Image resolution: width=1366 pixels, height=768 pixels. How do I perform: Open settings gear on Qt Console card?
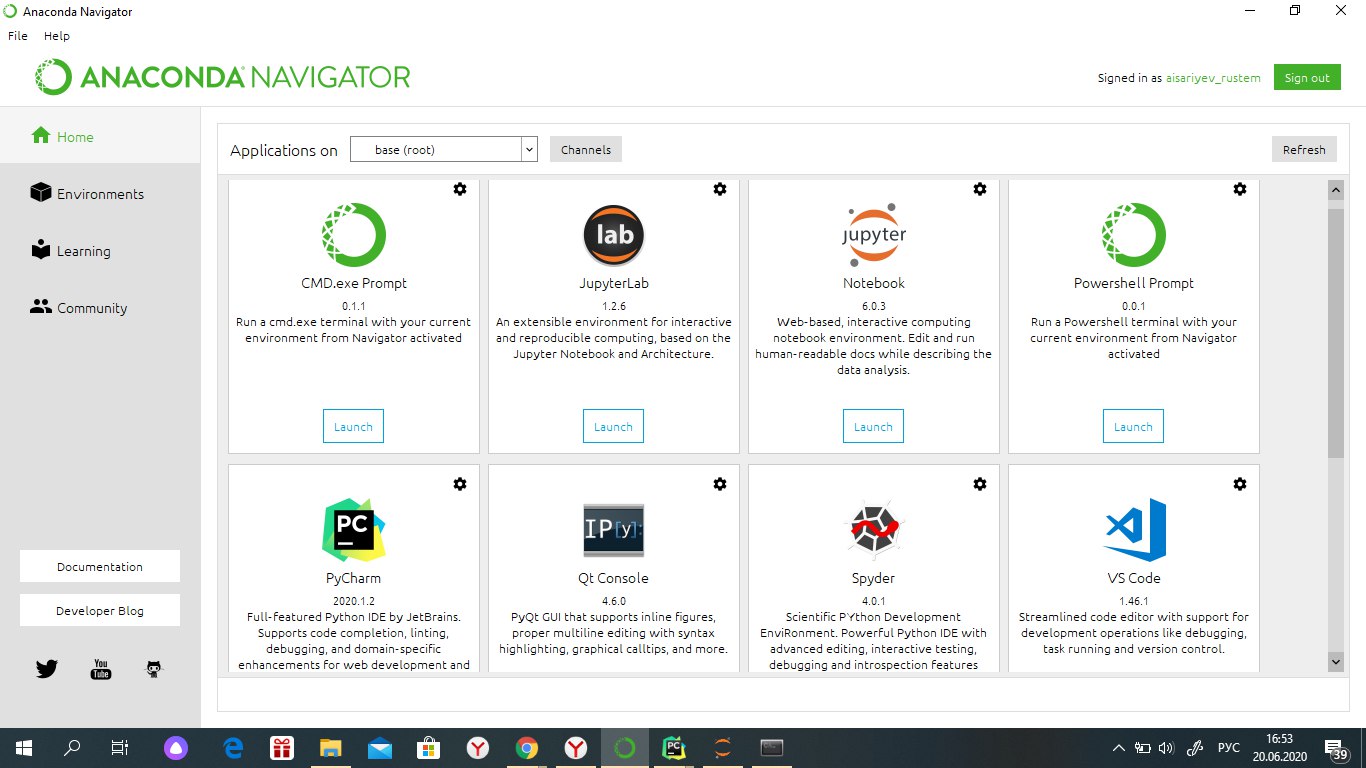tap(720, 484)
